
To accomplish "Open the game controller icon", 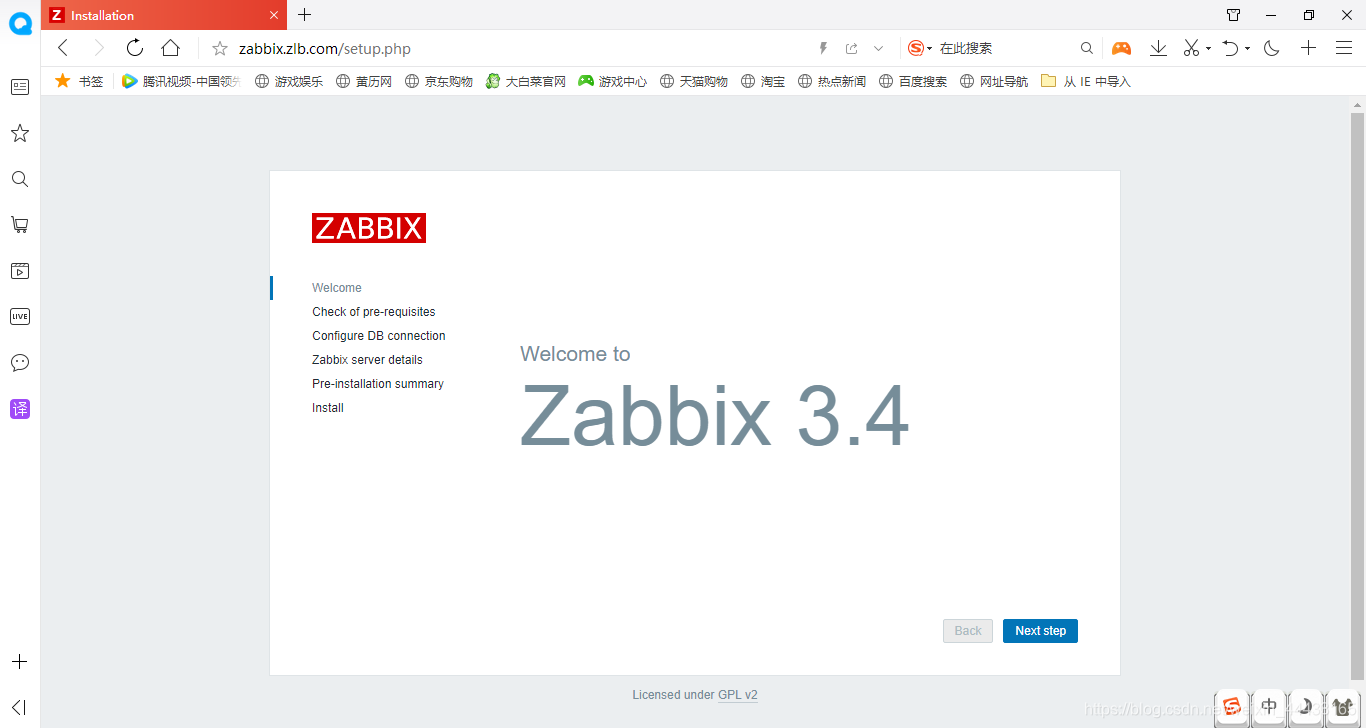I will tap(1122, 48).
